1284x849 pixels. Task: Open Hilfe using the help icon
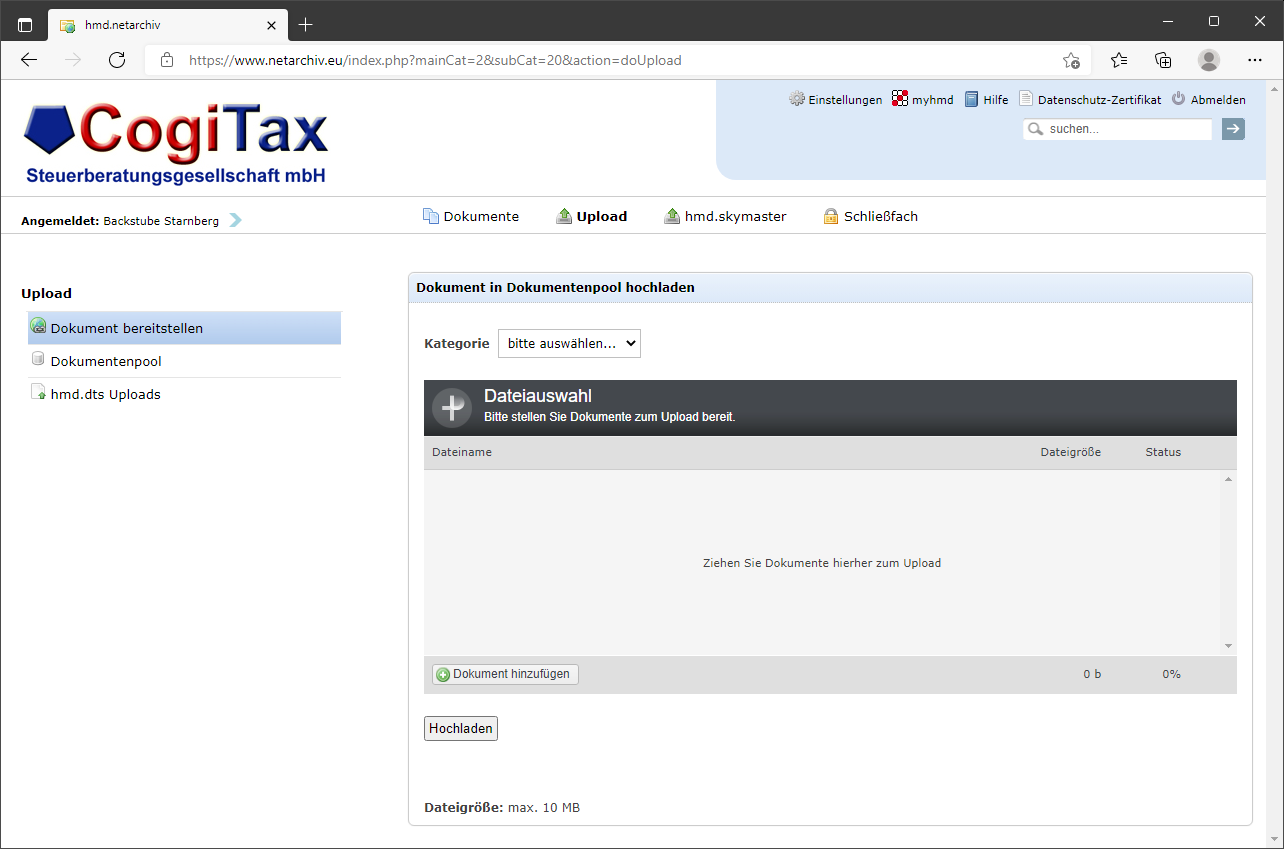click(x=970, y=98)
